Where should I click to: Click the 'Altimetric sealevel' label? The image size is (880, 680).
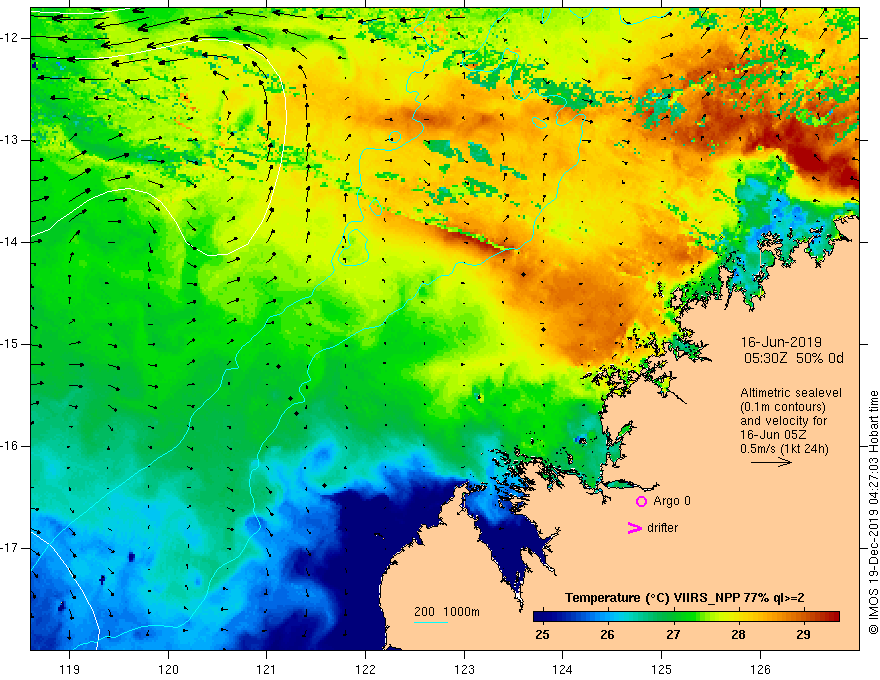point(791,393)
